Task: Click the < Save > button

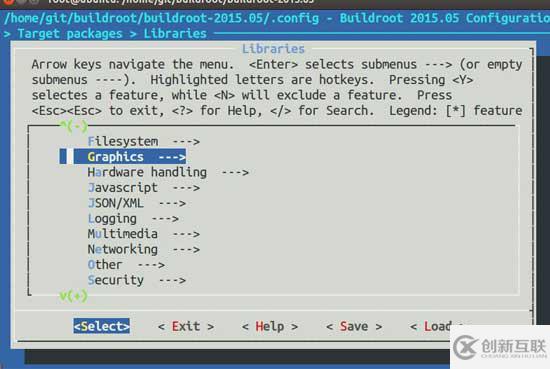Action: [x=354, y=327]
